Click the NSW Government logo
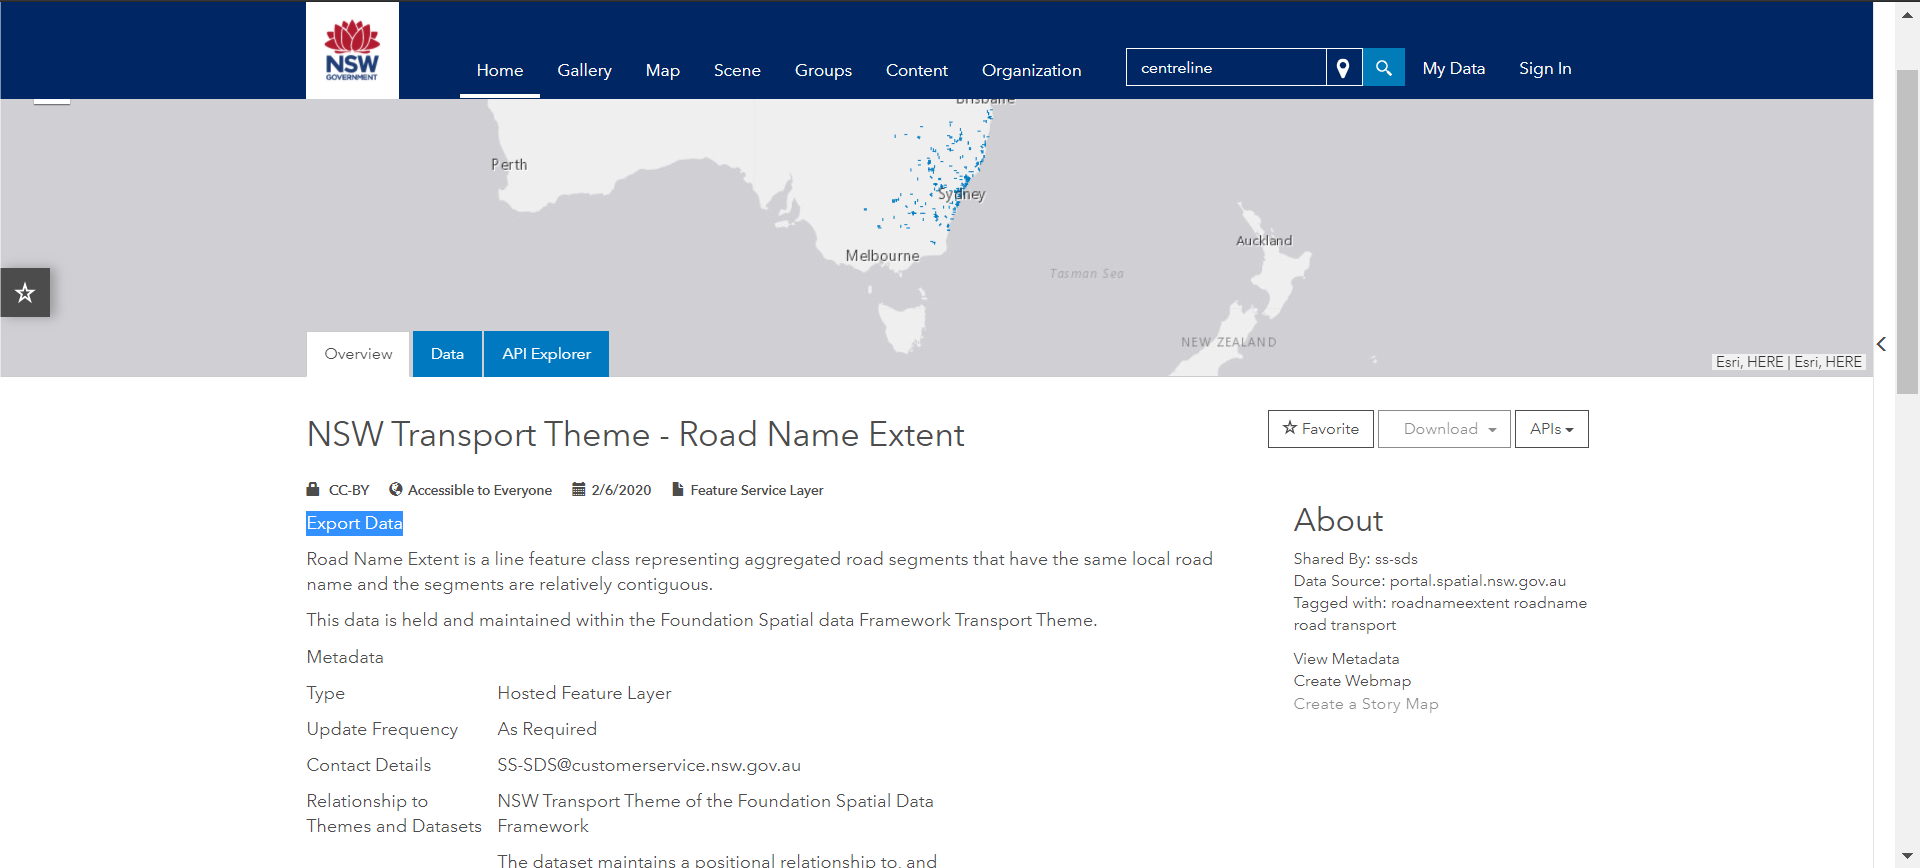 [352, 50]
